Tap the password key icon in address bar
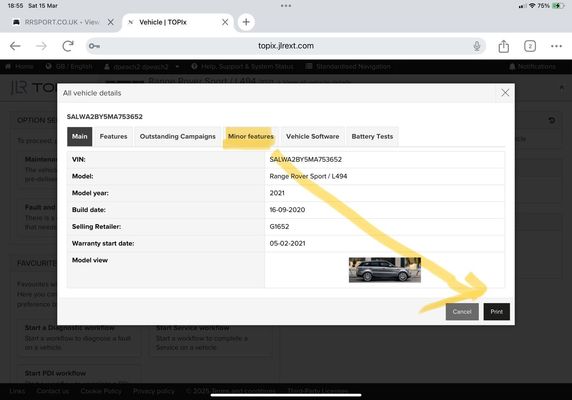The image size is (572, 400). 94,46
